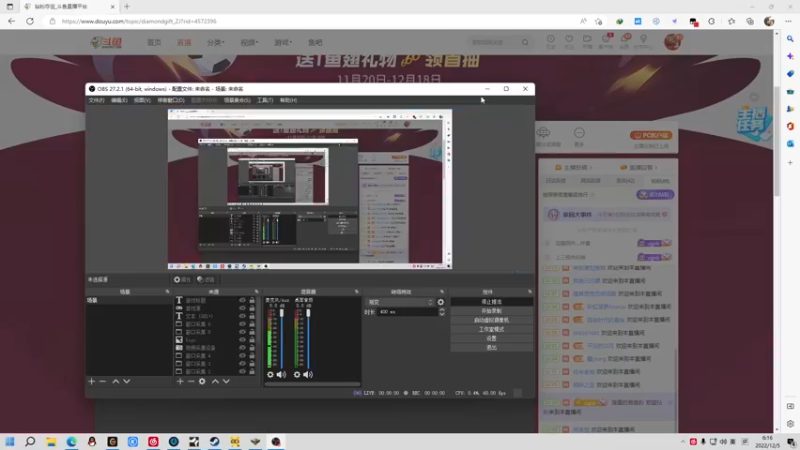
Task: Select 场景 item in Scenes list
Action: click(129, 301)
